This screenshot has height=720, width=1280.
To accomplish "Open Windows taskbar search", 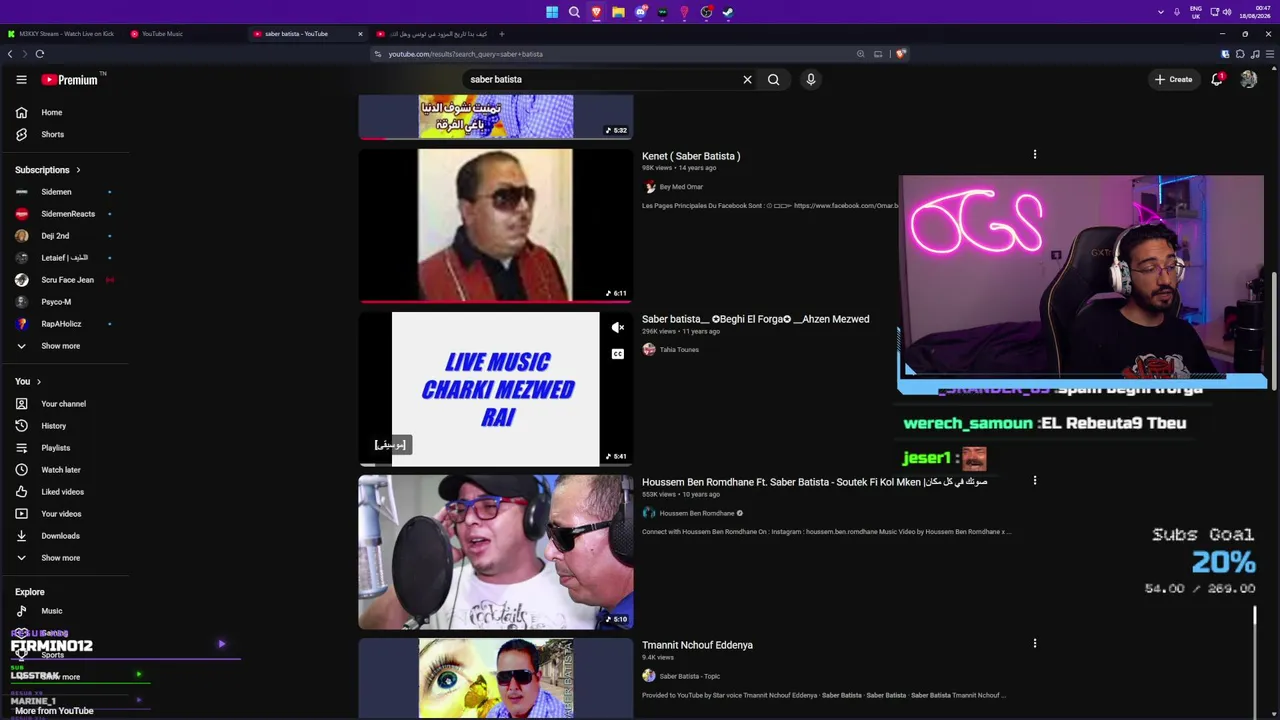I will click(x=574, y=12).
